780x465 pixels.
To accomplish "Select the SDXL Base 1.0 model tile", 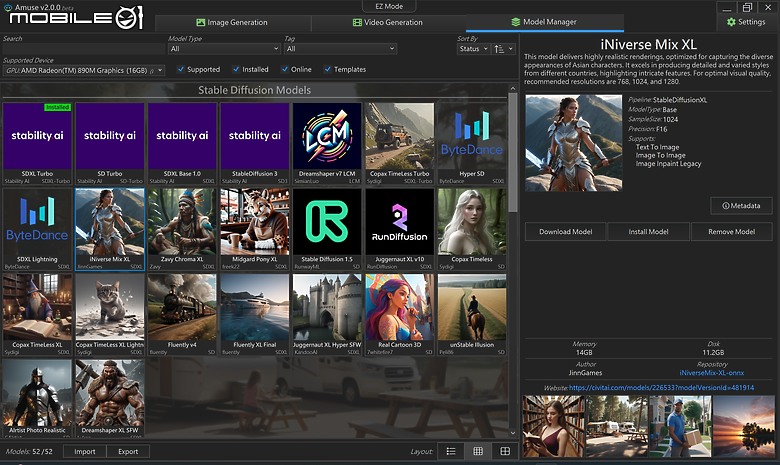I will (x=182, y=144).
